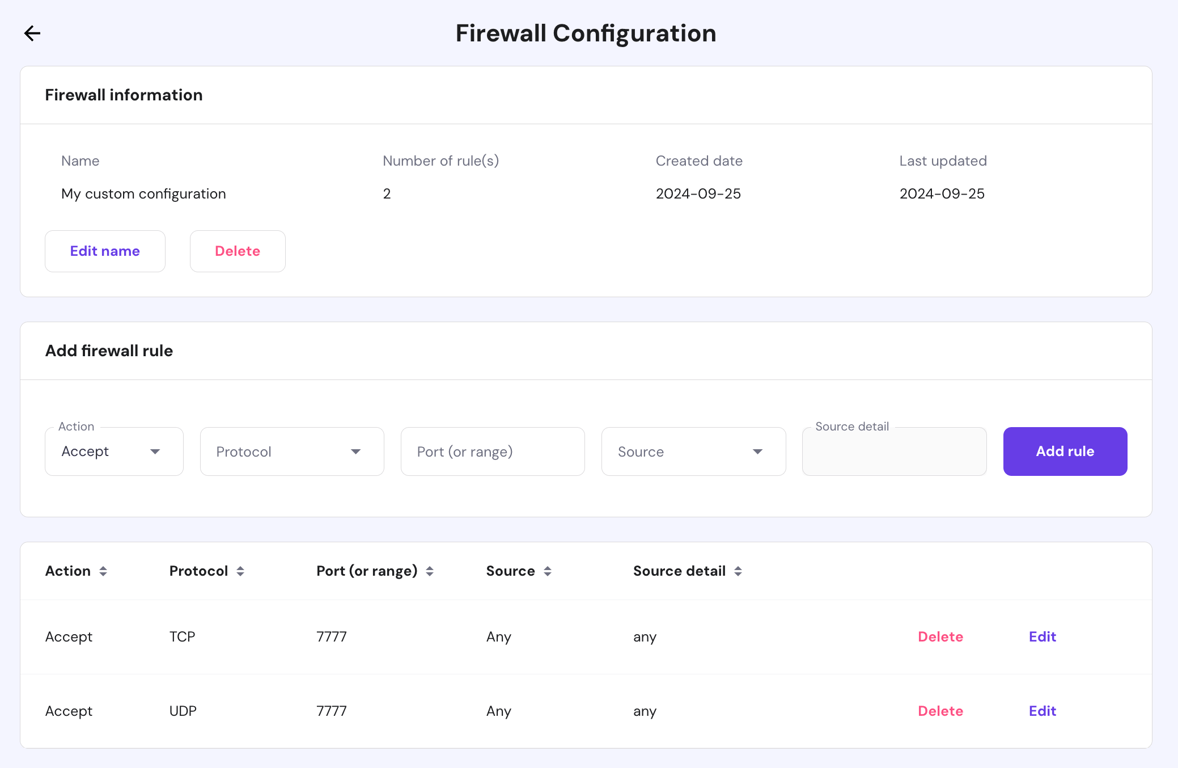Image resolution: width=1178 pixels, height=768 pixels.
Task: Sort rules by Source detail
Action: (737, 571)
